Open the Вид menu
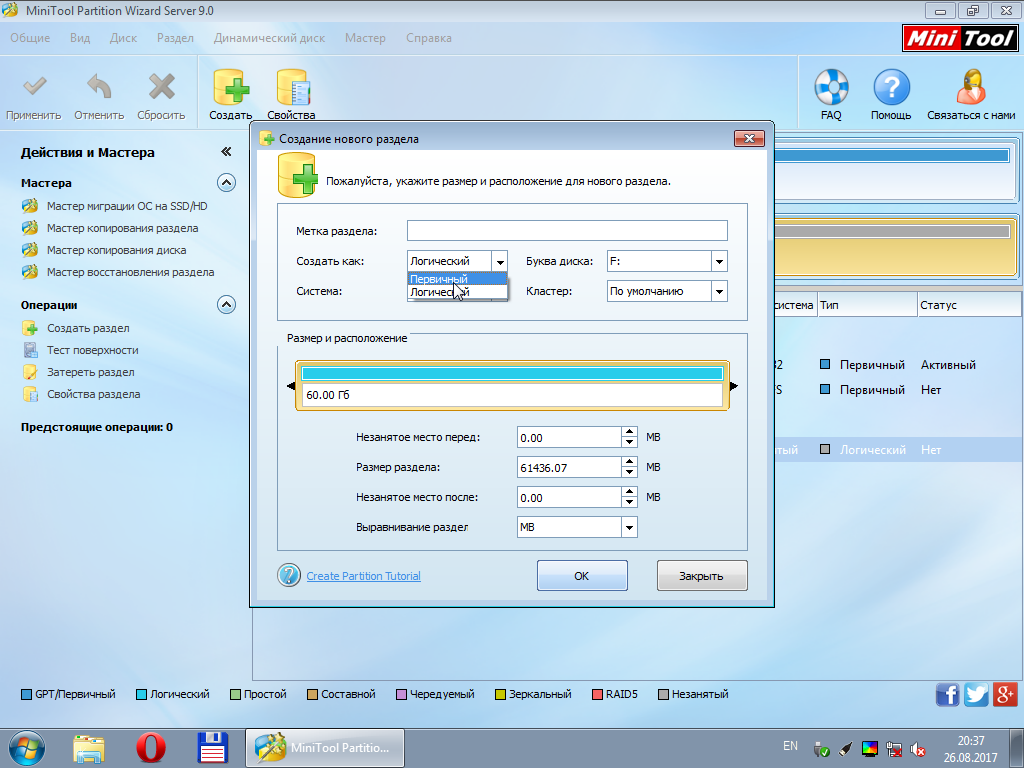Screen dimensions: 1024x768 [x=80, y=38]
